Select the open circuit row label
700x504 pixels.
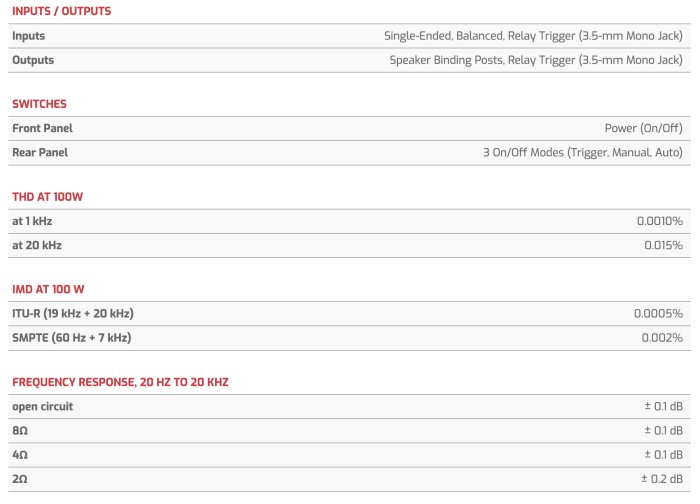point(42,406)
